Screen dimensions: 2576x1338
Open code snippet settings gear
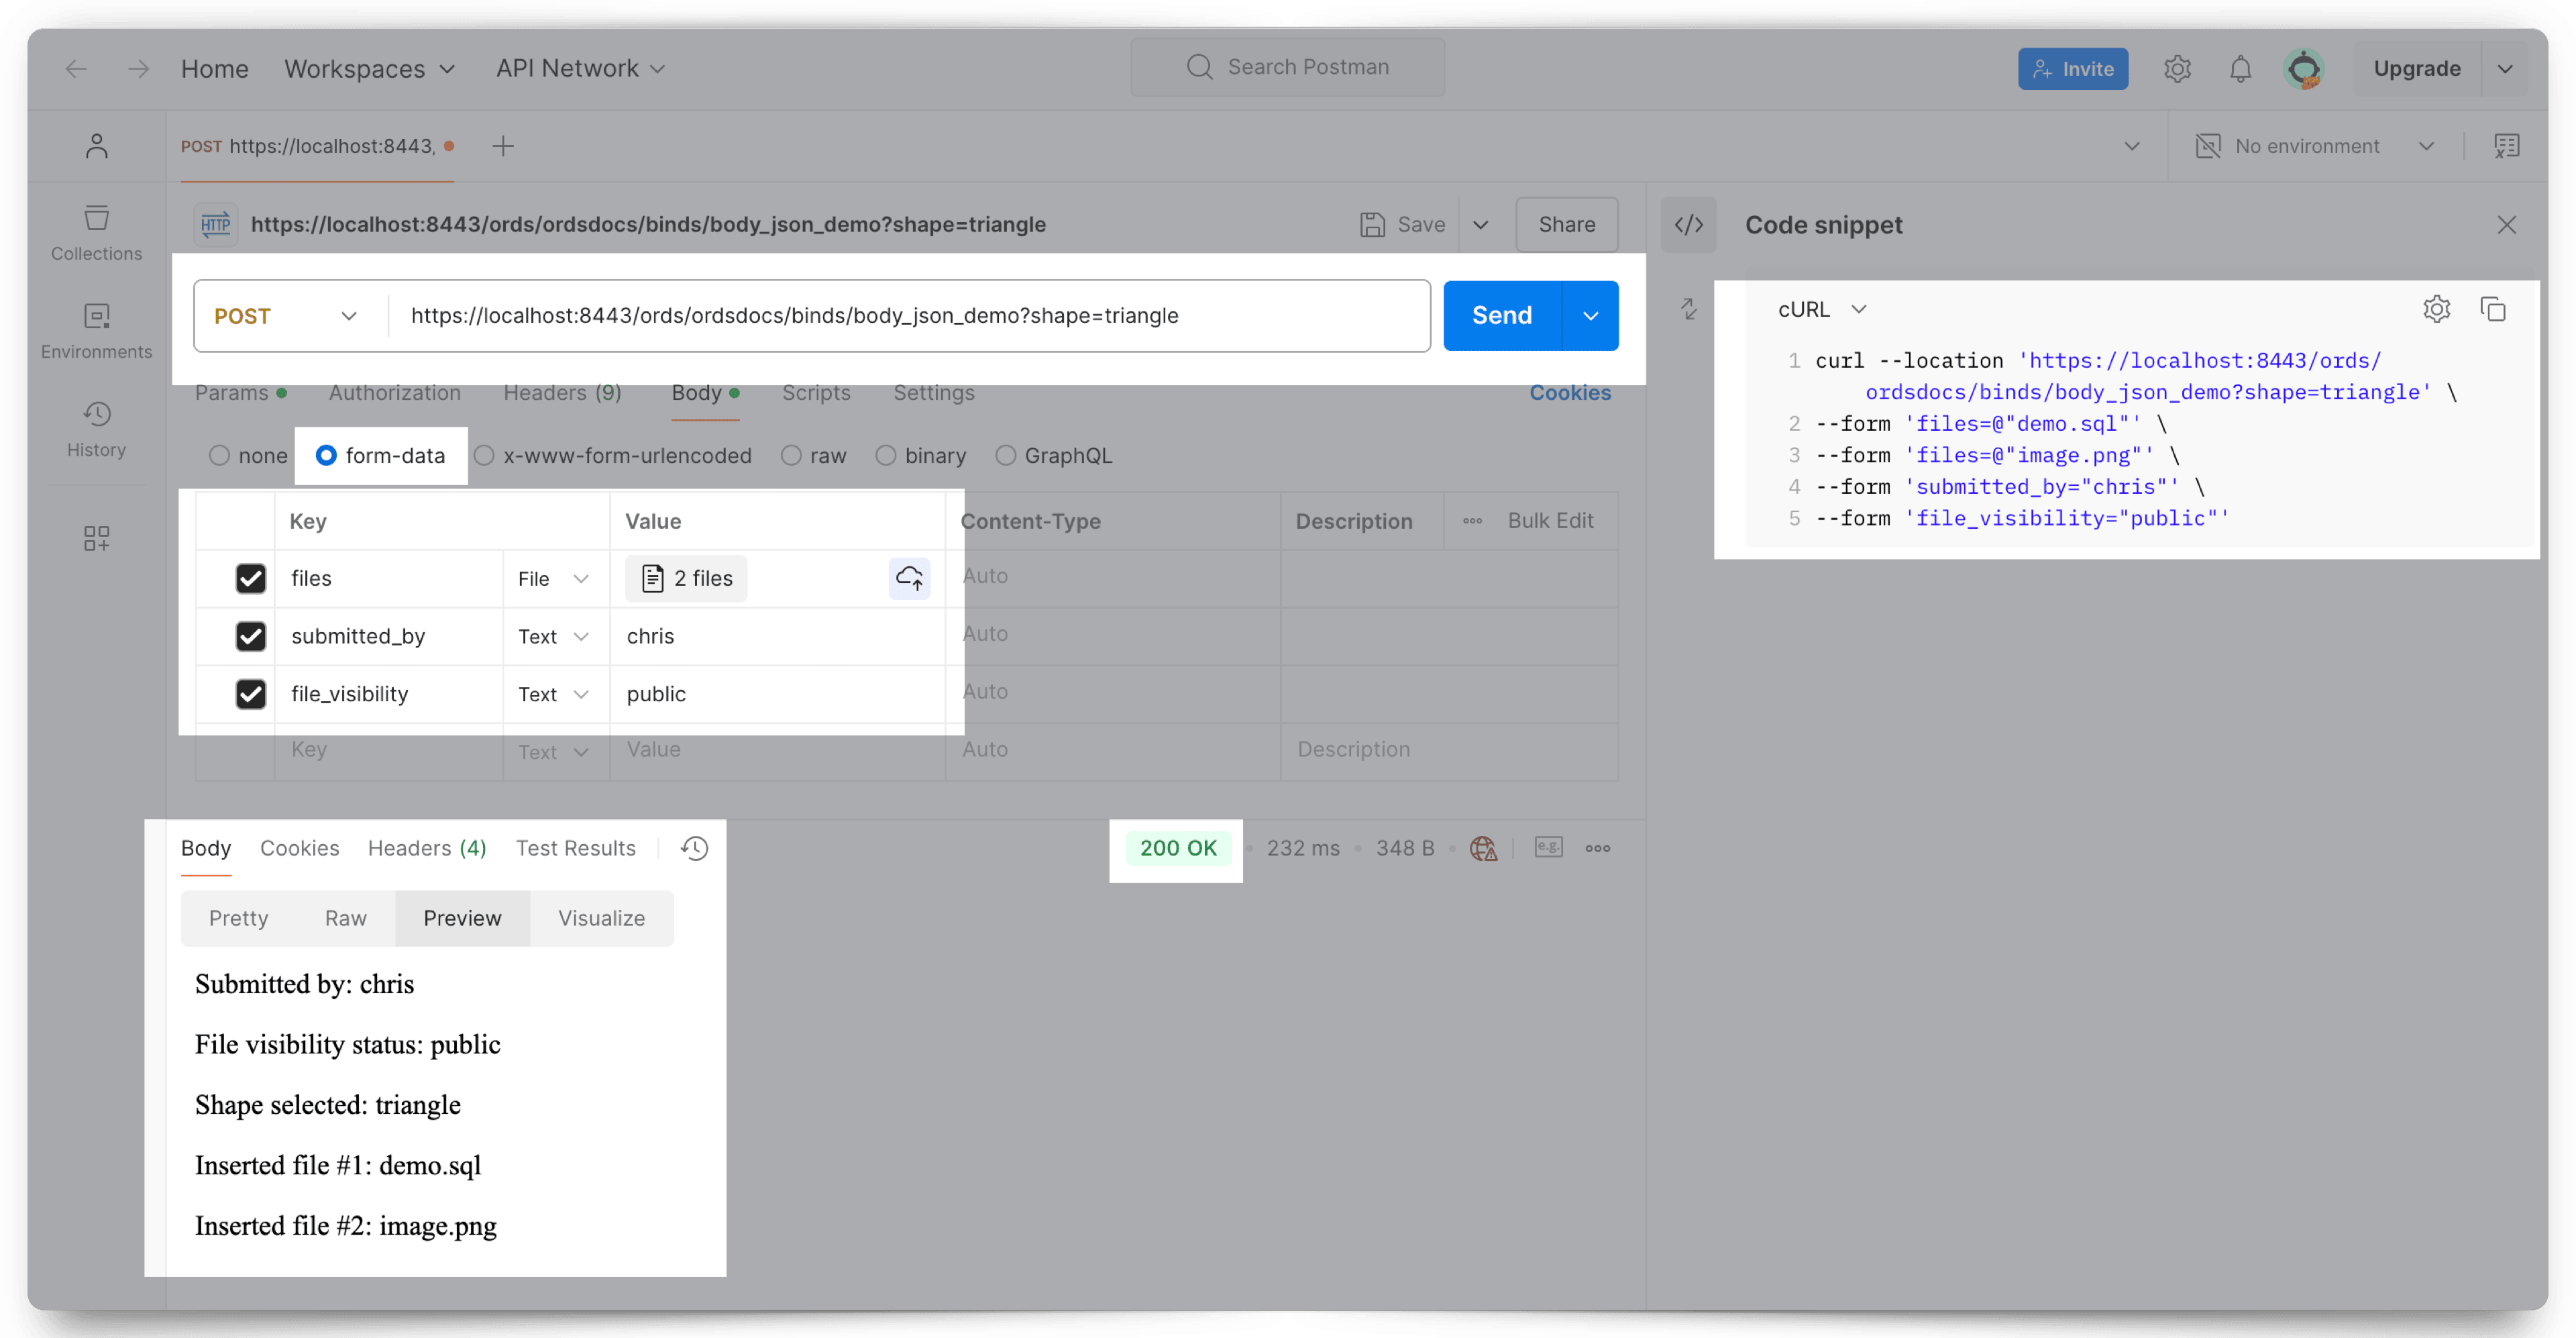[2436, 309]
